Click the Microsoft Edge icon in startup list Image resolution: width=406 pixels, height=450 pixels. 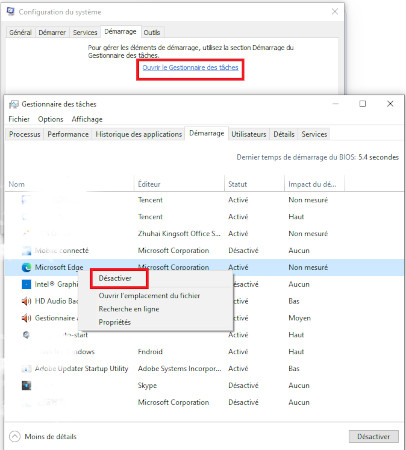click(26, 267)
